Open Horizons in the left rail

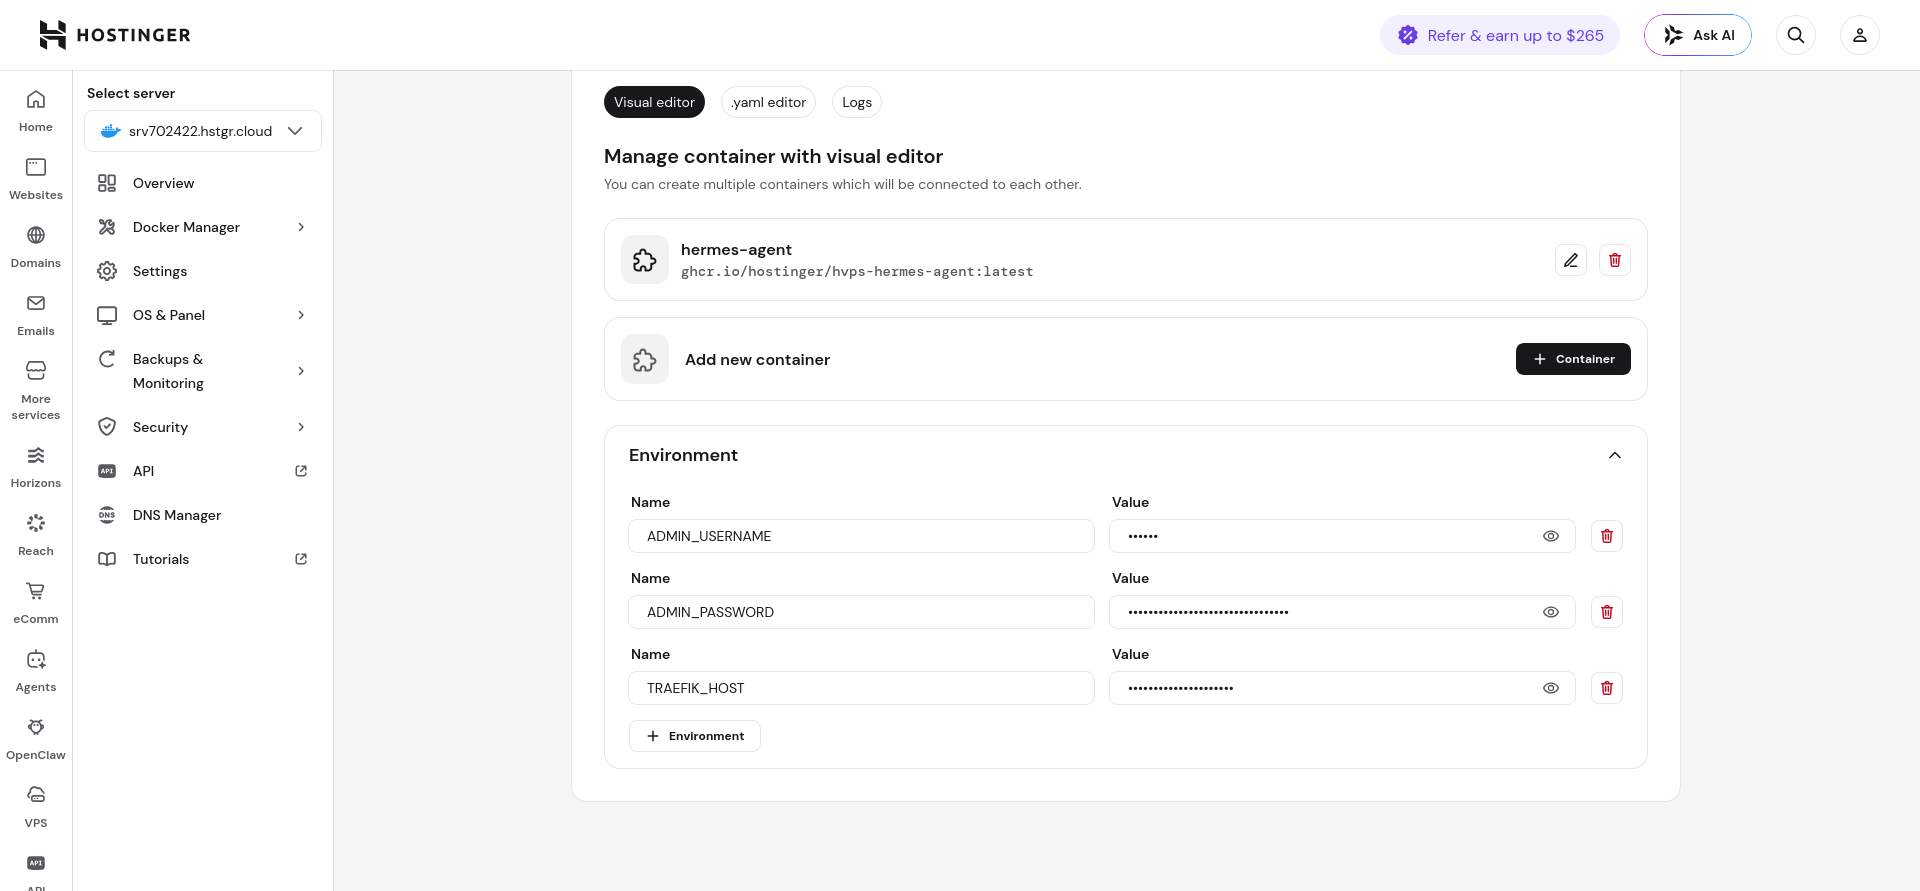click(x=36, y=467)
